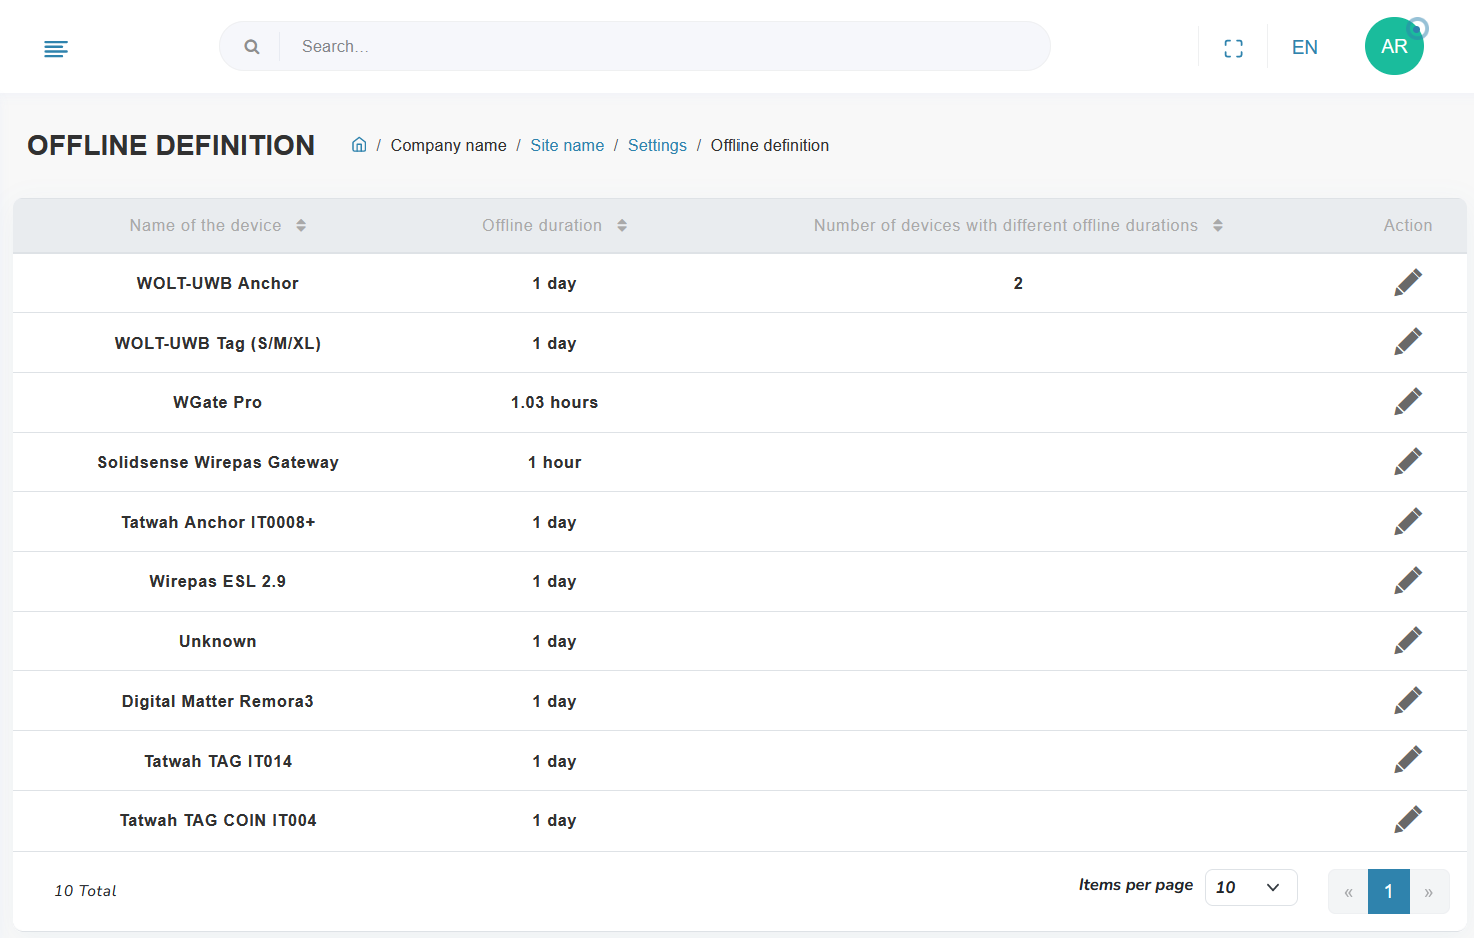
Task: Click the different-durations count '2'
Action: point(1018,283)
